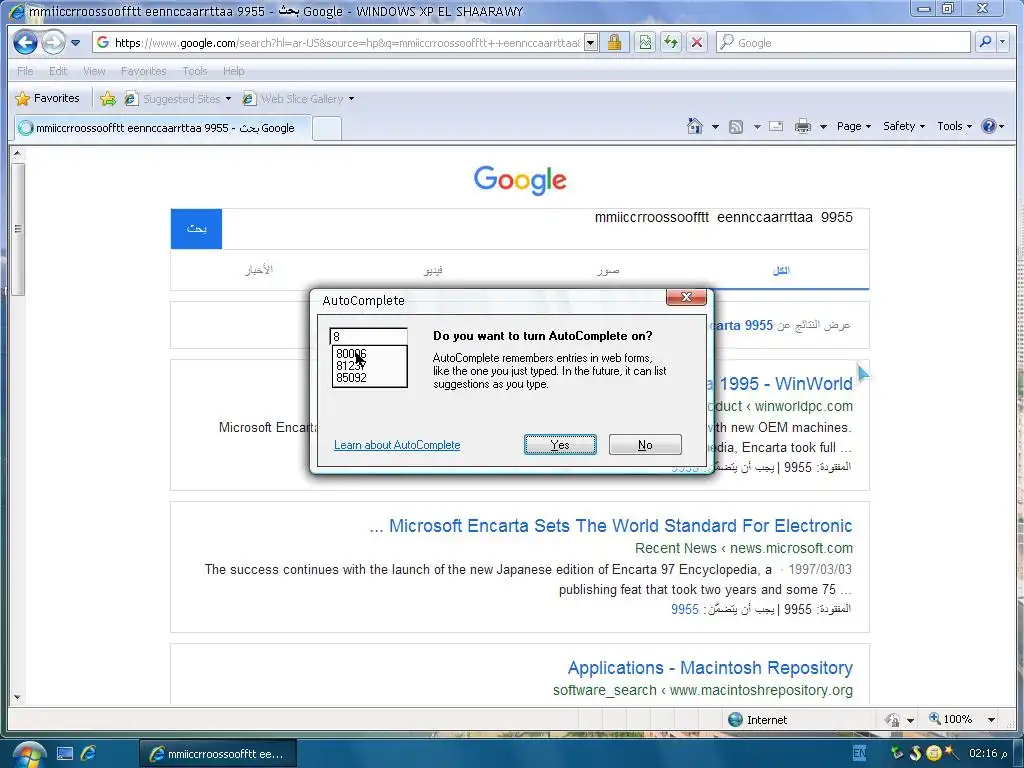Click the toolbar Google search box

pos(844,43)
